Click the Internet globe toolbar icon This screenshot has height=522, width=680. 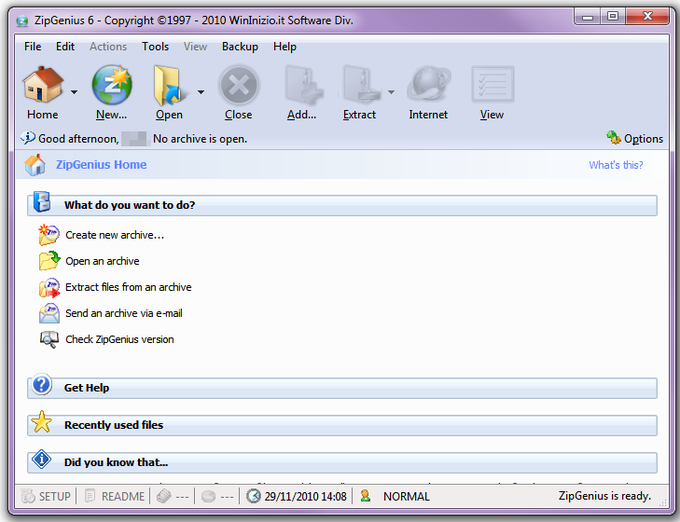[x=429, y=85]
